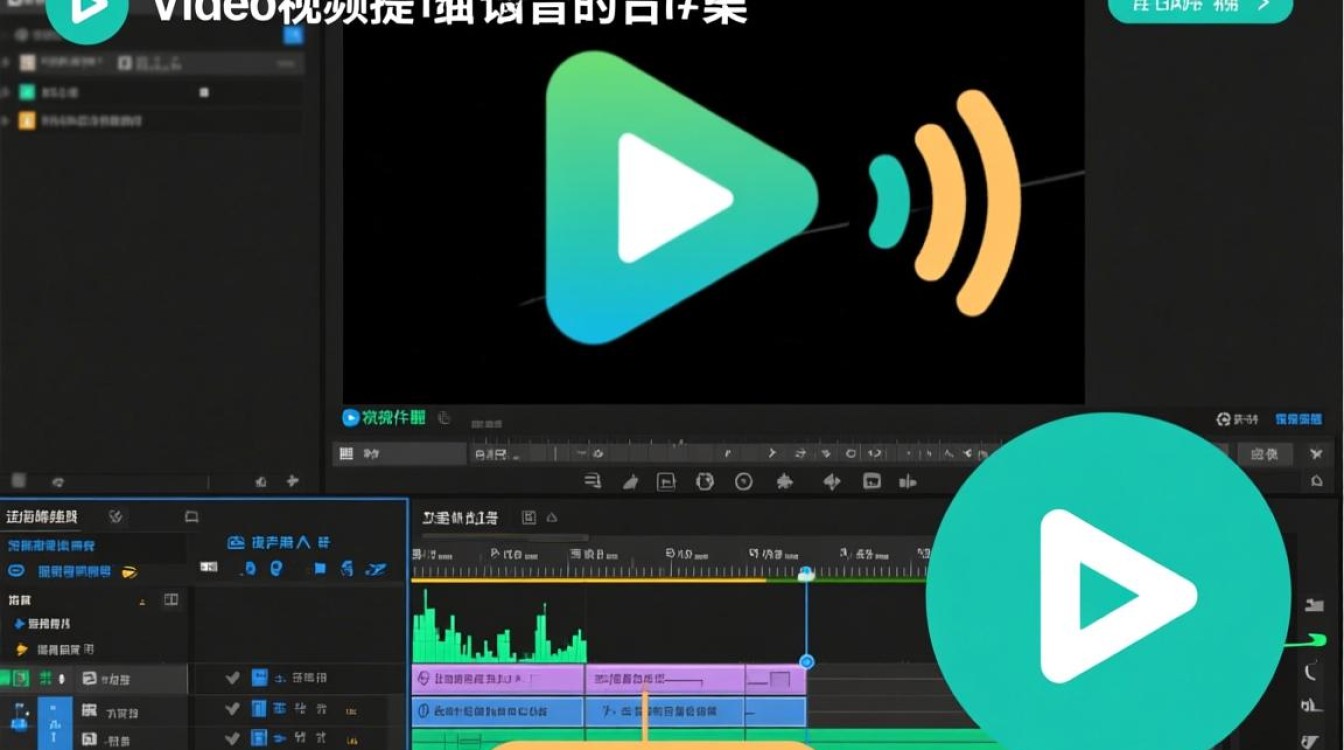Image resolution: width=1344 pixels, height=750 pixels.
Task: Click the grid icon at the toolbar's left end
Action: pos(347,454)
